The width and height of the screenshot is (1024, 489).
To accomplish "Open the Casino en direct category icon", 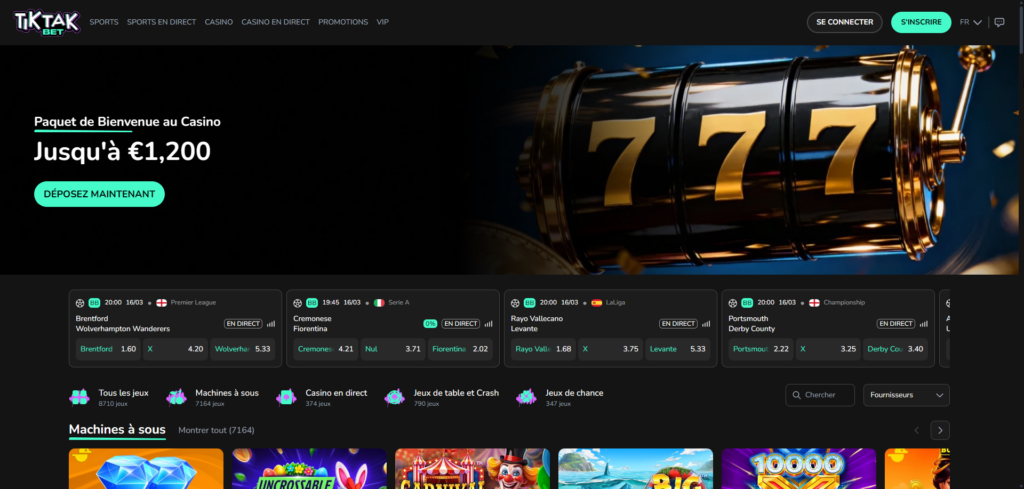I will 286,397.
